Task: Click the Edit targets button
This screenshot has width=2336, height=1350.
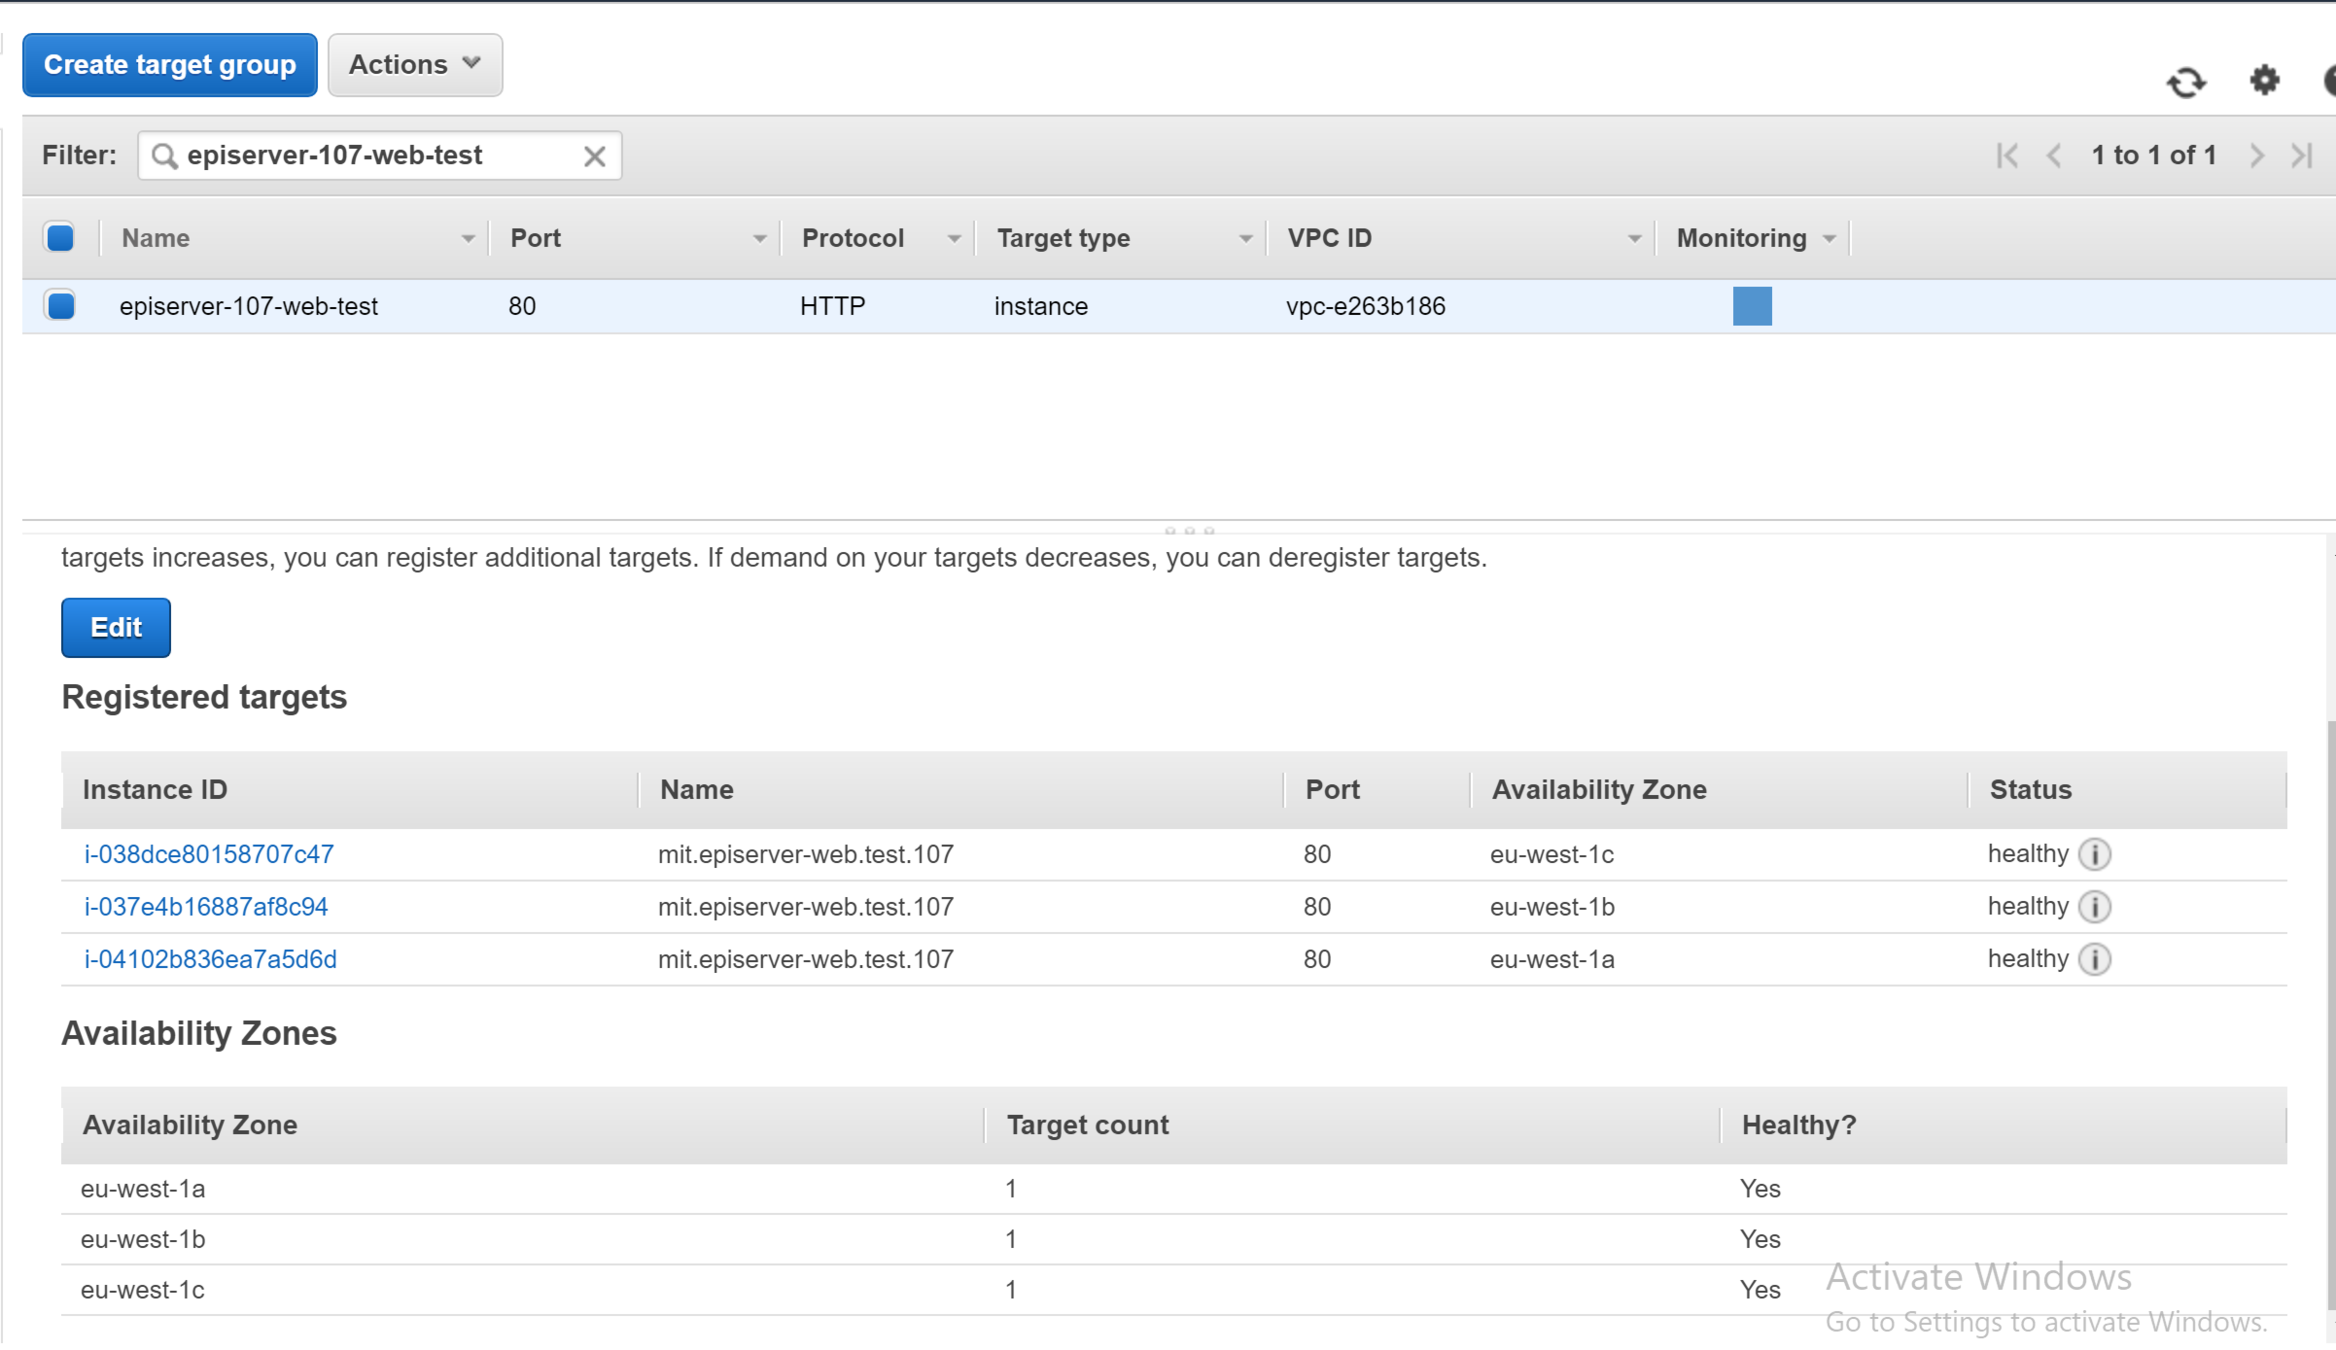Action: coord(115,627)
